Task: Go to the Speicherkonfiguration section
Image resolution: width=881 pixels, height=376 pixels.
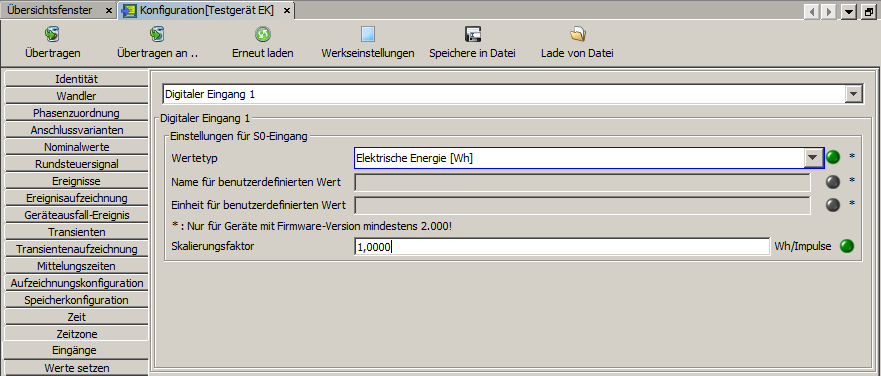Action: coord(76,300)
